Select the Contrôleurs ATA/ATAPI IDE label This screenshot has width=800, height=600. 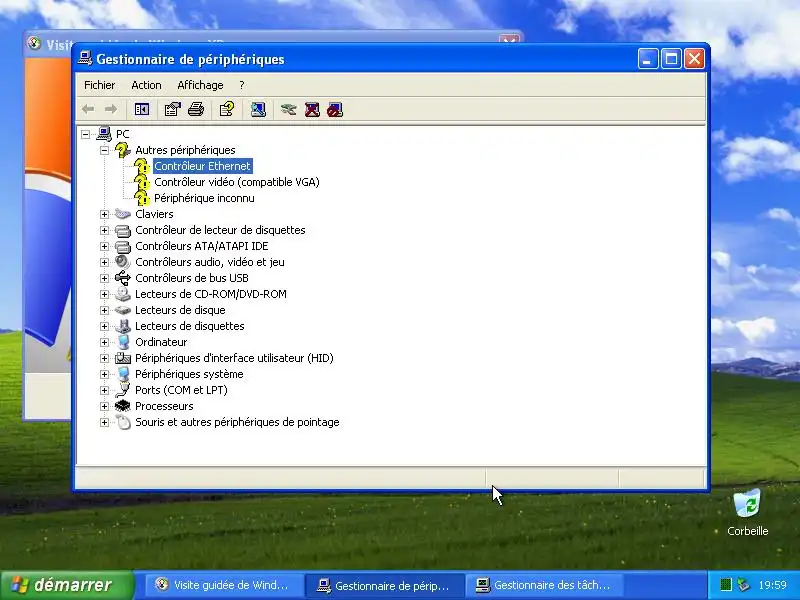(x=202, y=246)
